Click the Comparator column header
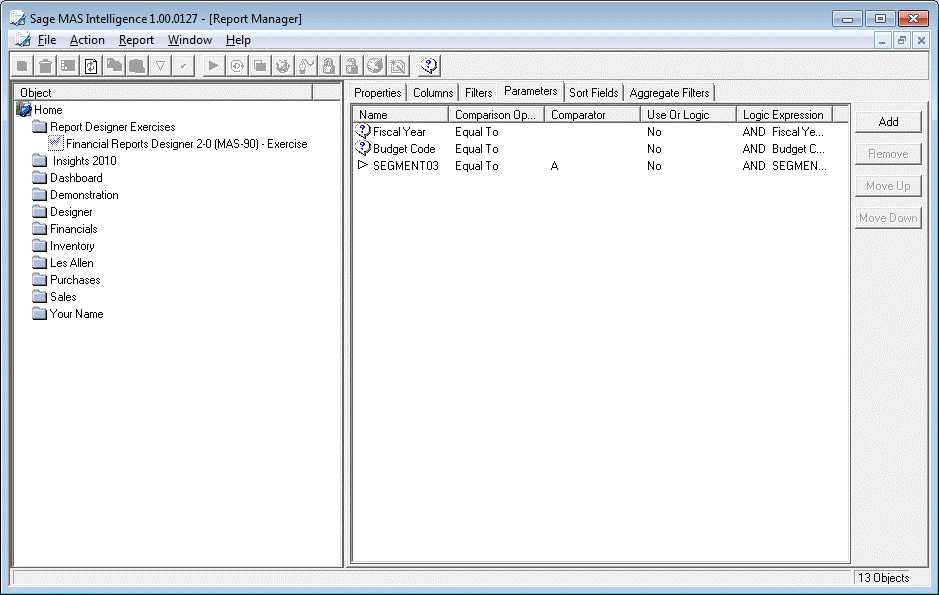Screen dimensions: 939x595 578,115
